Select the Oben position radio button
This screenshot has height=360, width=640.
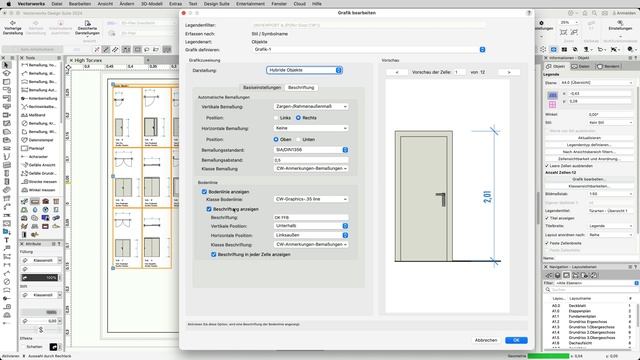coord(276,140)
